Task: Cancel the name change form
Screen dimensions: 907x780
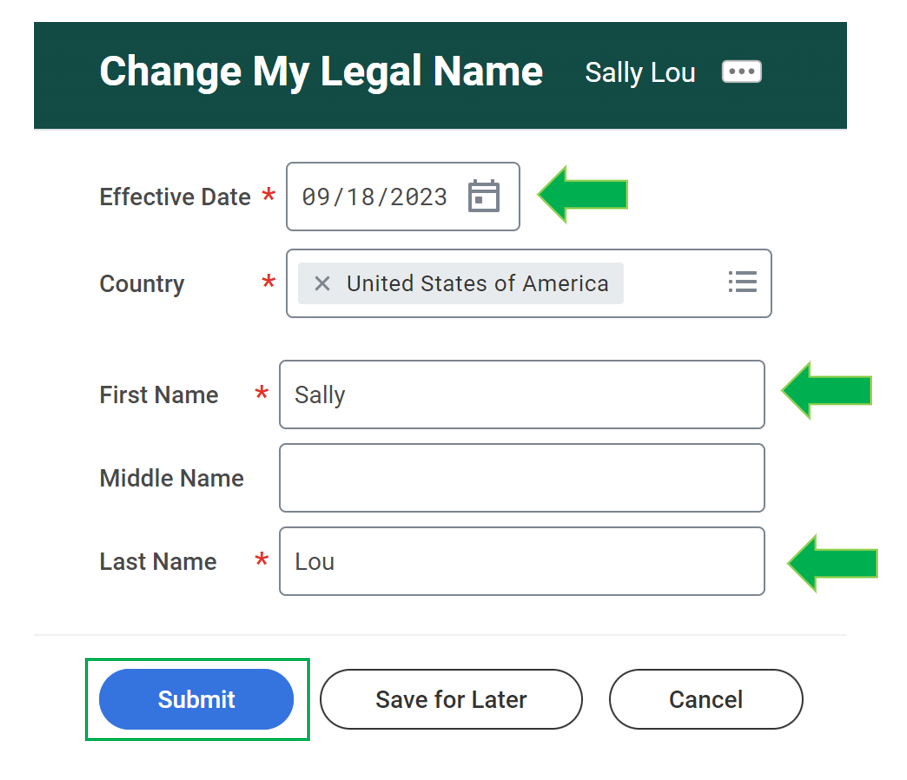Action: (x=705, y=699)
